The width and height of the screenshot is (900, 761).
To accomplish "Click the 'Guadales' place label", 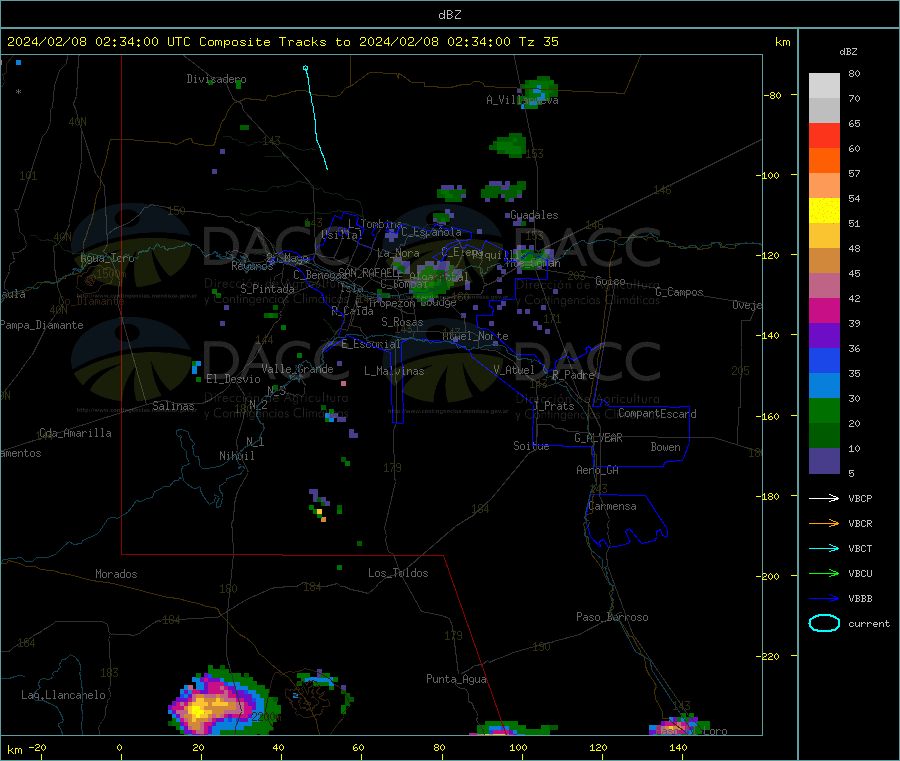I will 534,215.
